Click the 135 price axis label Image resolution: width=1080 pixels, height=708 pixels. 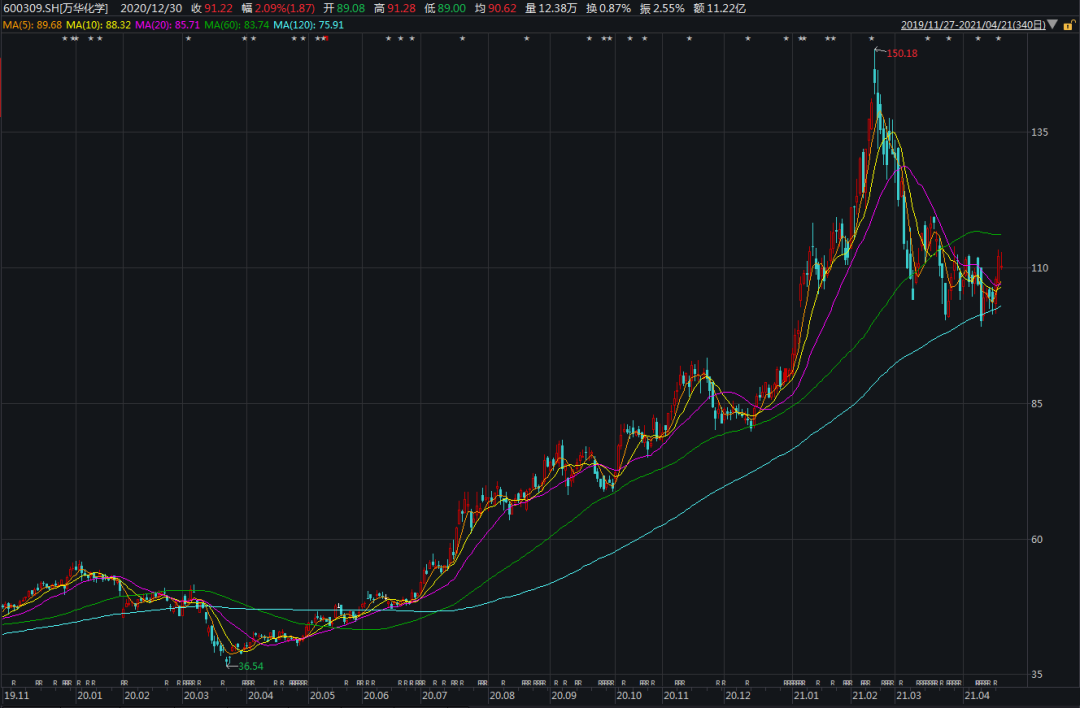pos(1039,132)
